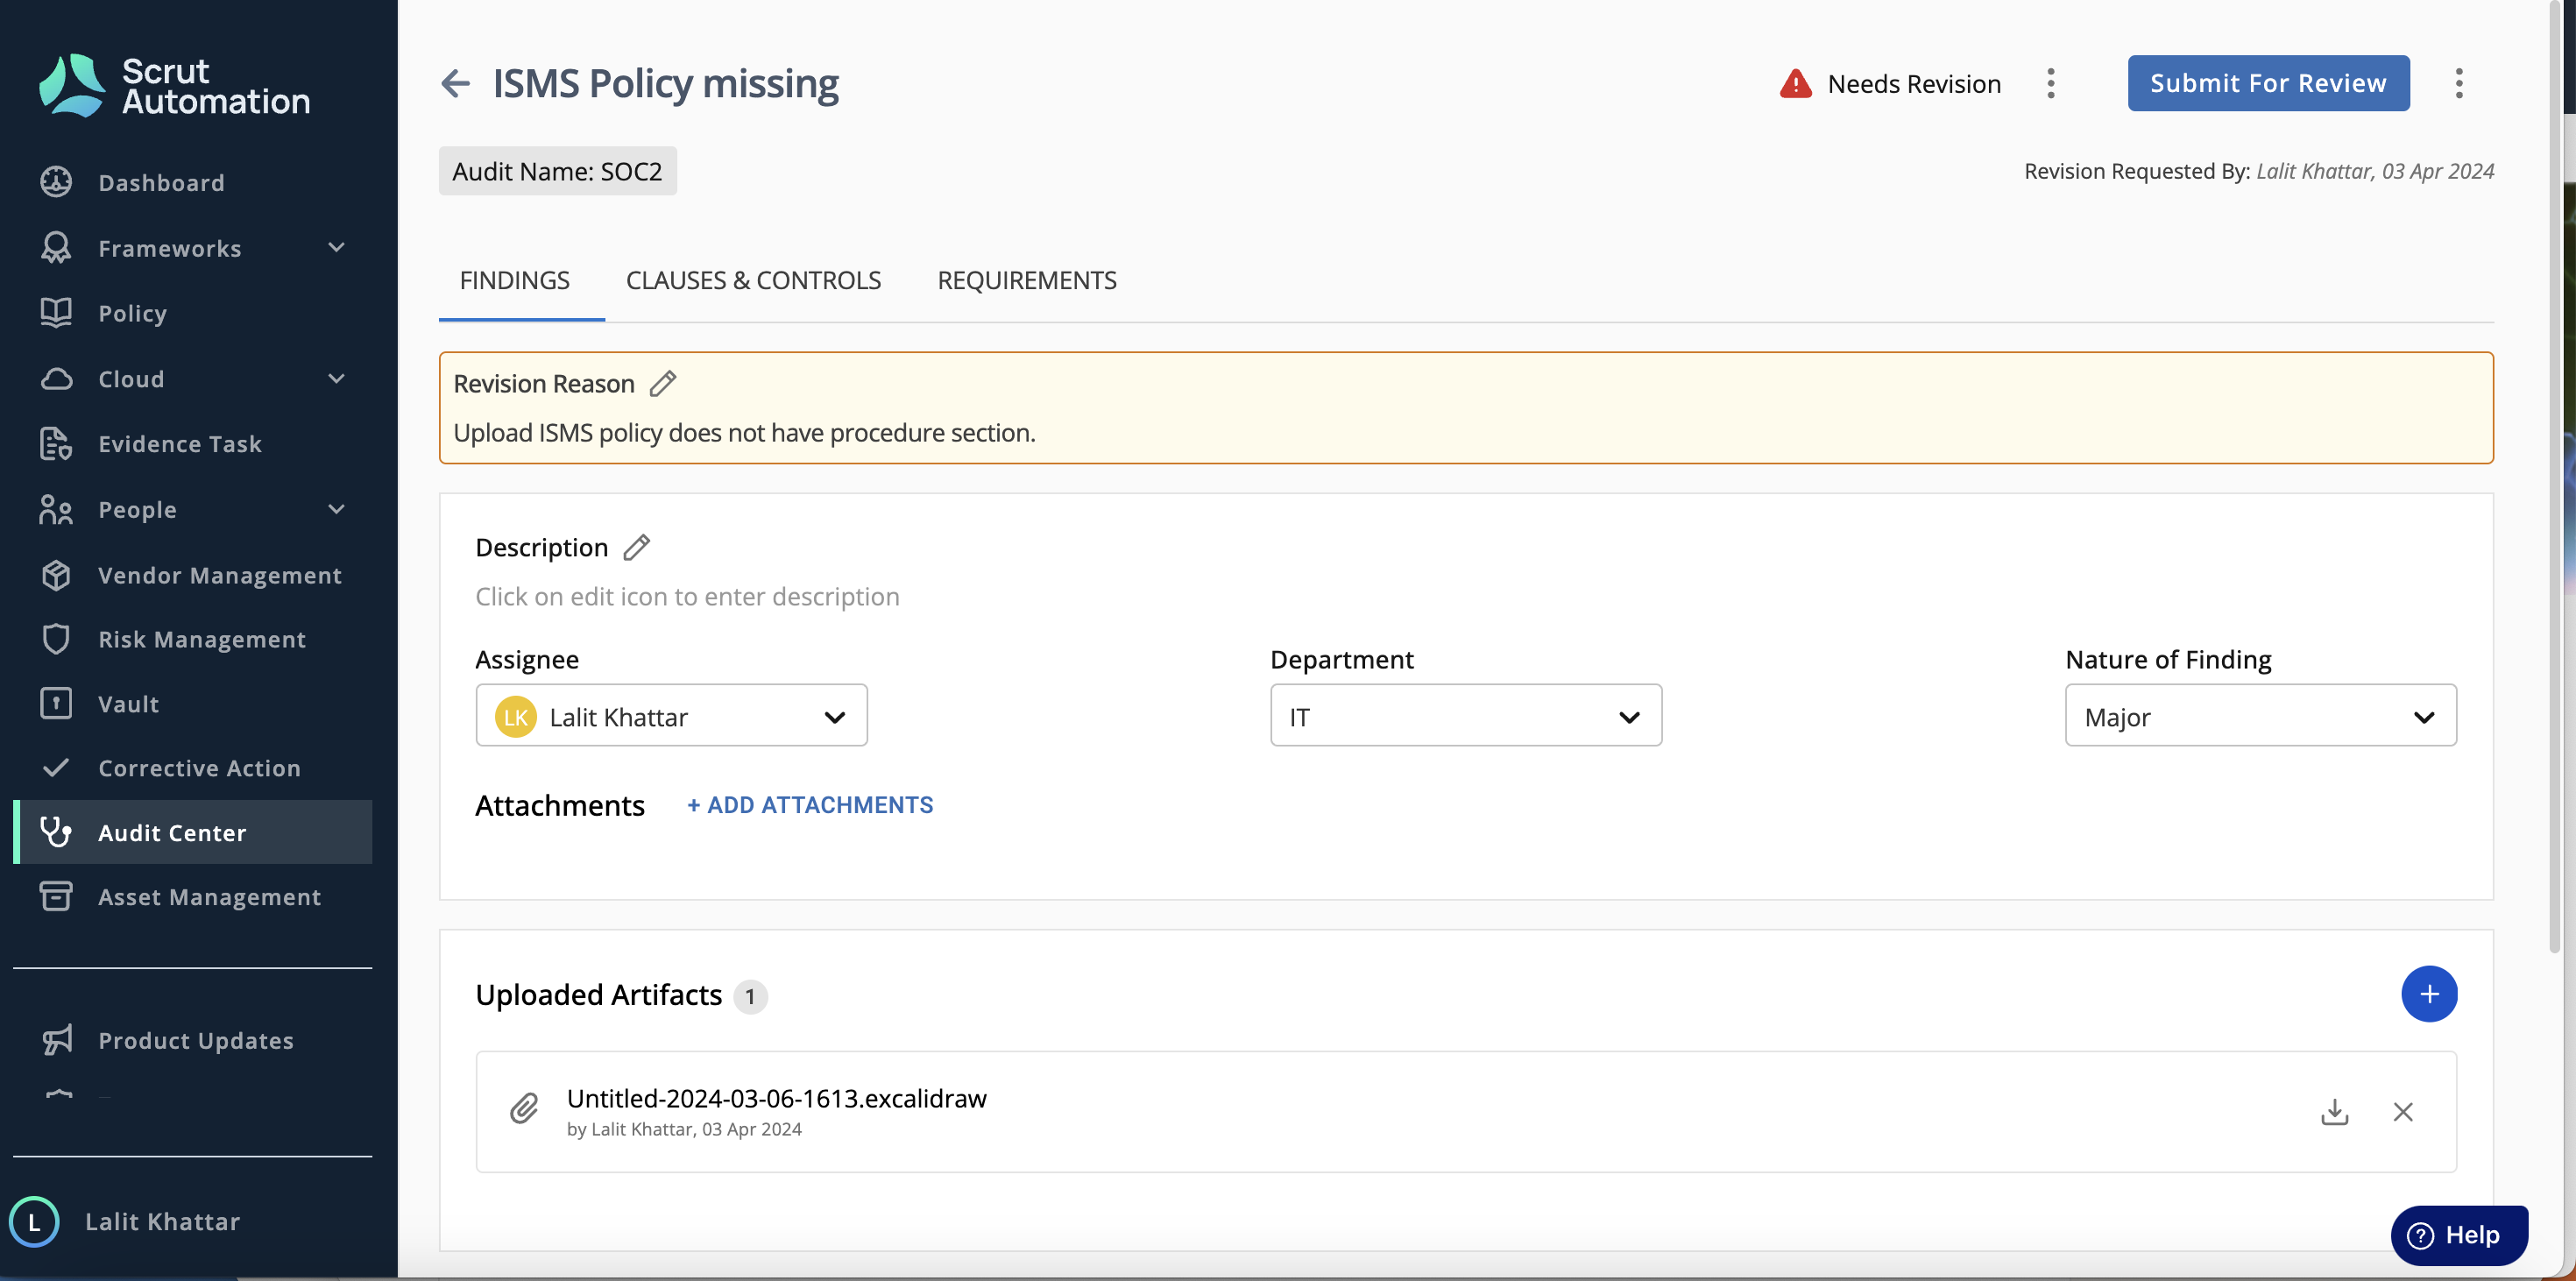Click the Vendor Management box icon
Screen dimensions: 2576x1281
pyautogui.click(x=56, y=574)
